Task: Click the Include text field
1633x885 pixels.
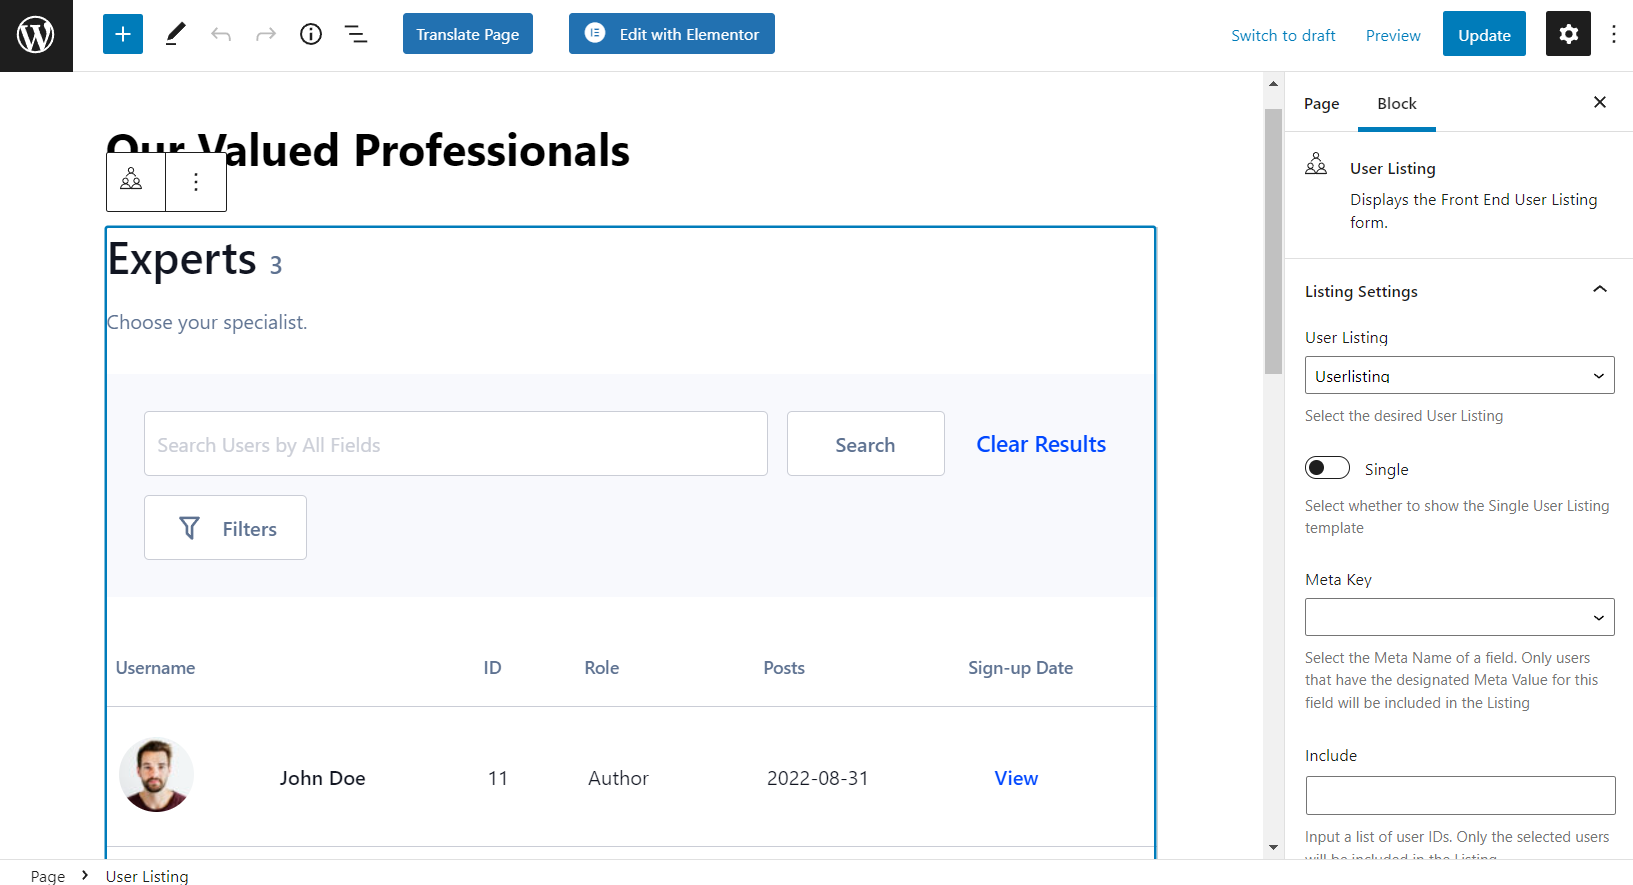Action: click(x=1460, y=795)
